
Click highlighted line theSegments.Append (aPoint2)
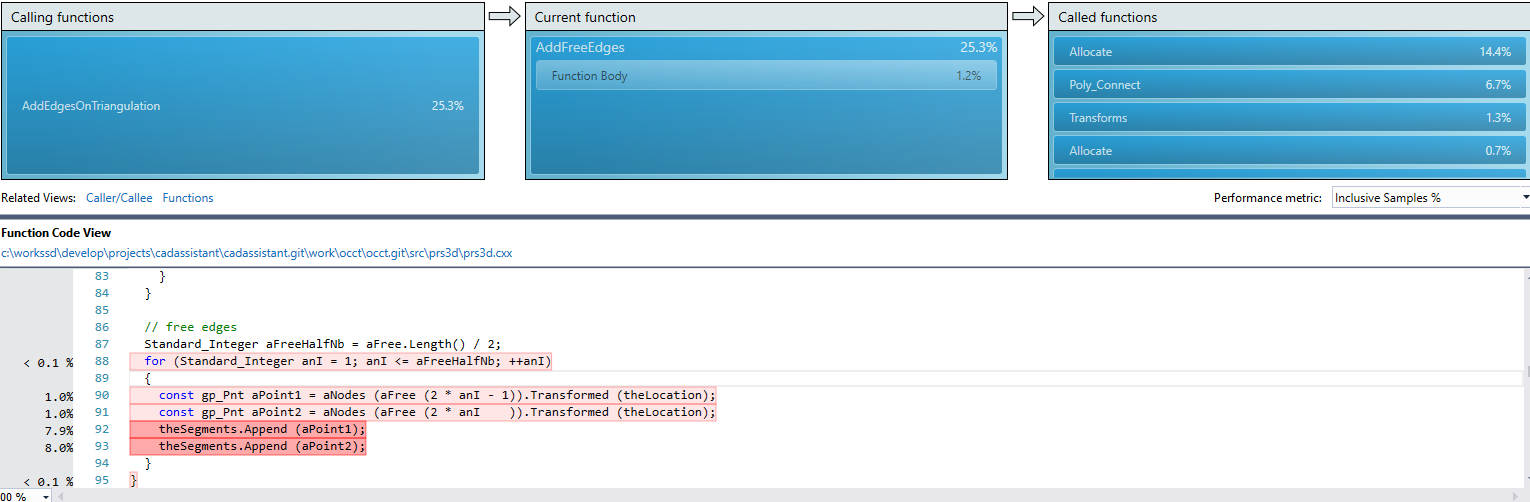point(262,447)
